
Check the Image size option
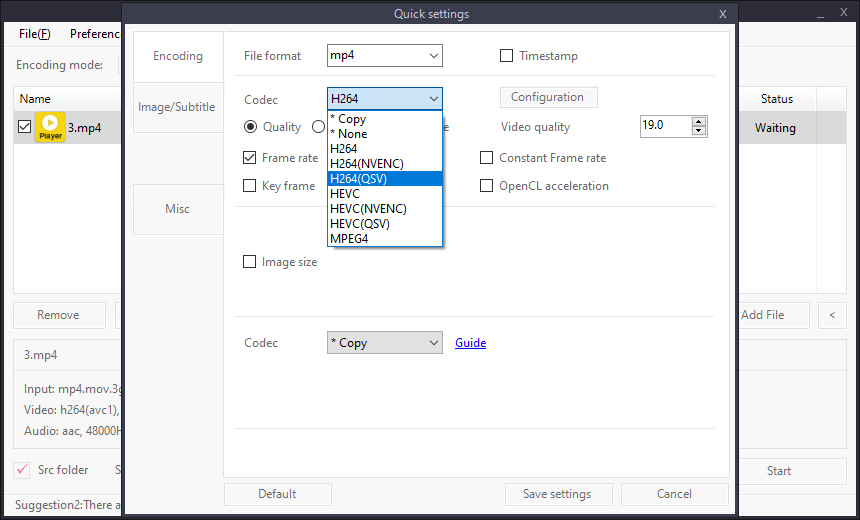point(250,262)
